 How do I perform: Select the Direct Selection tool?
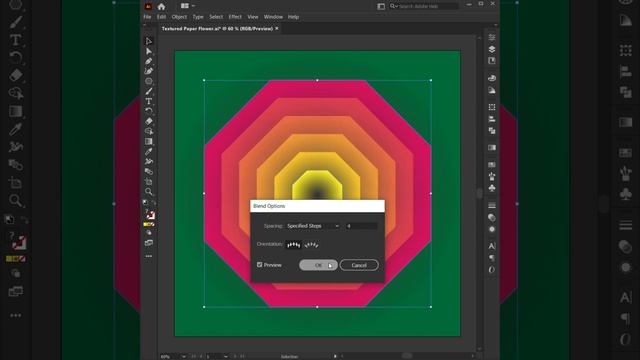tap(149, 51)
